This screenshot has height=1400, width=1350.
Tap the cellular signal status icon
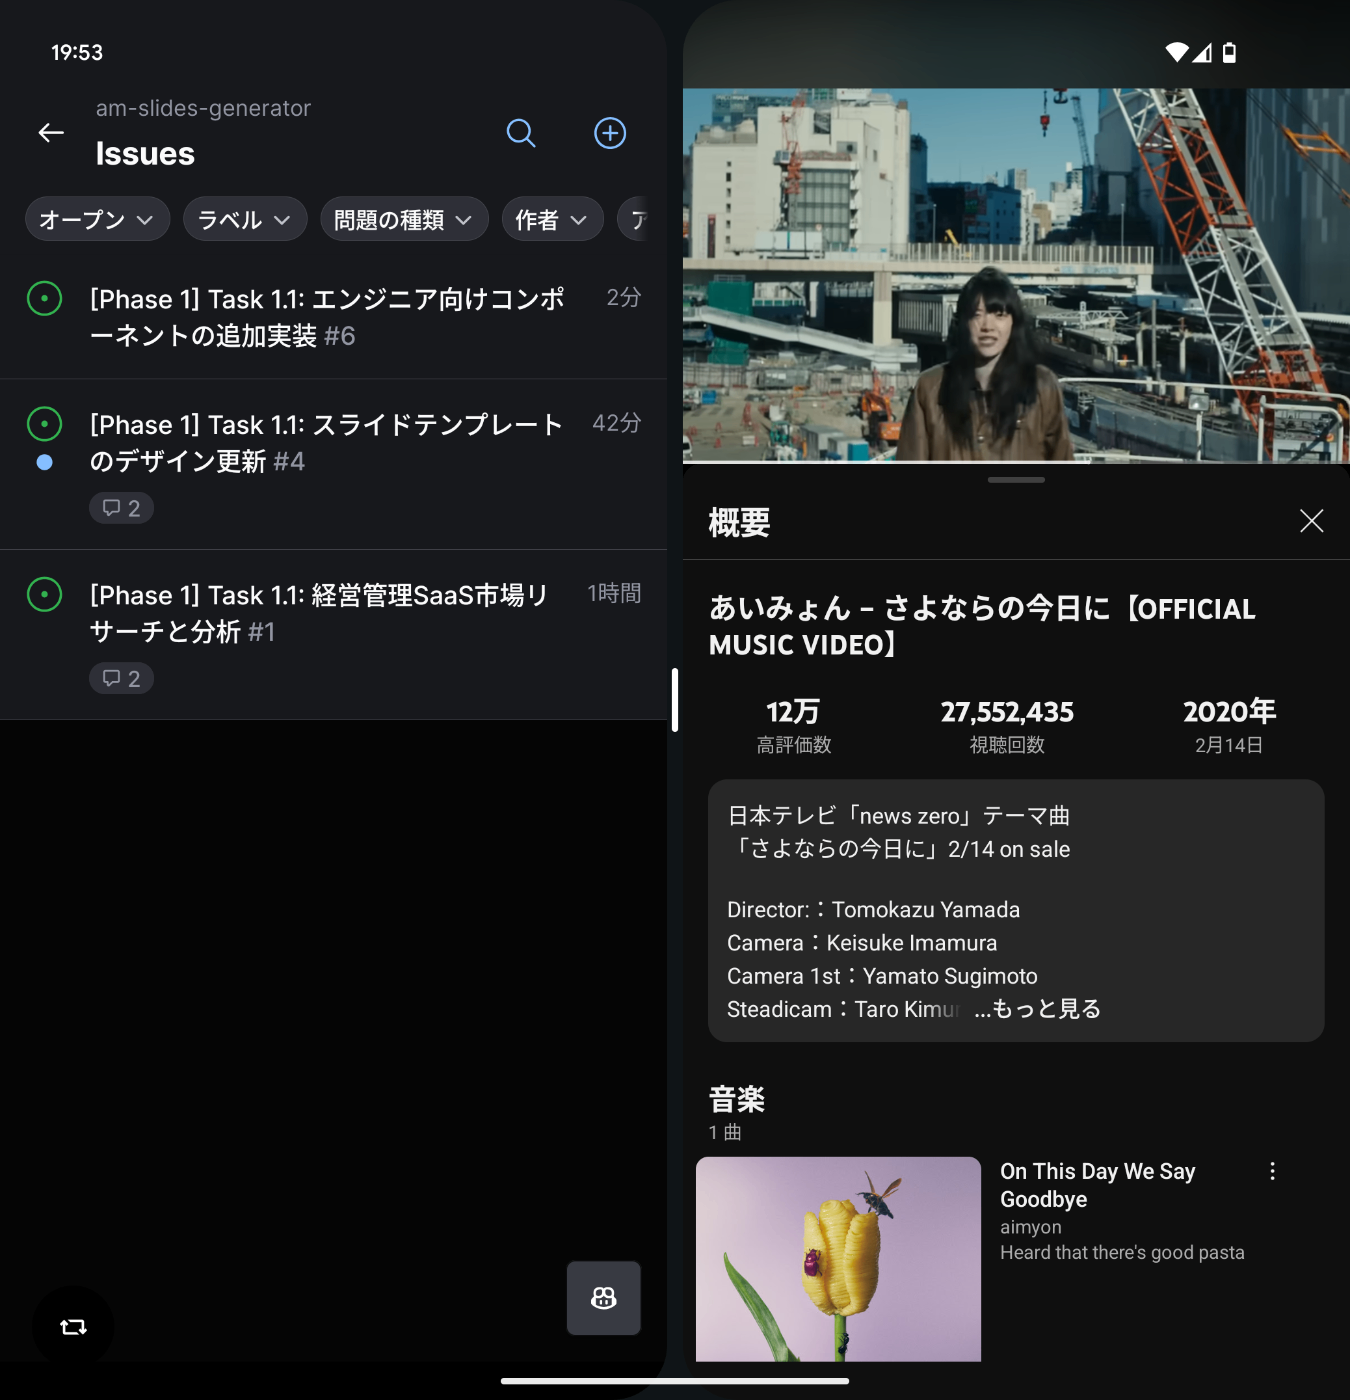1202,52
